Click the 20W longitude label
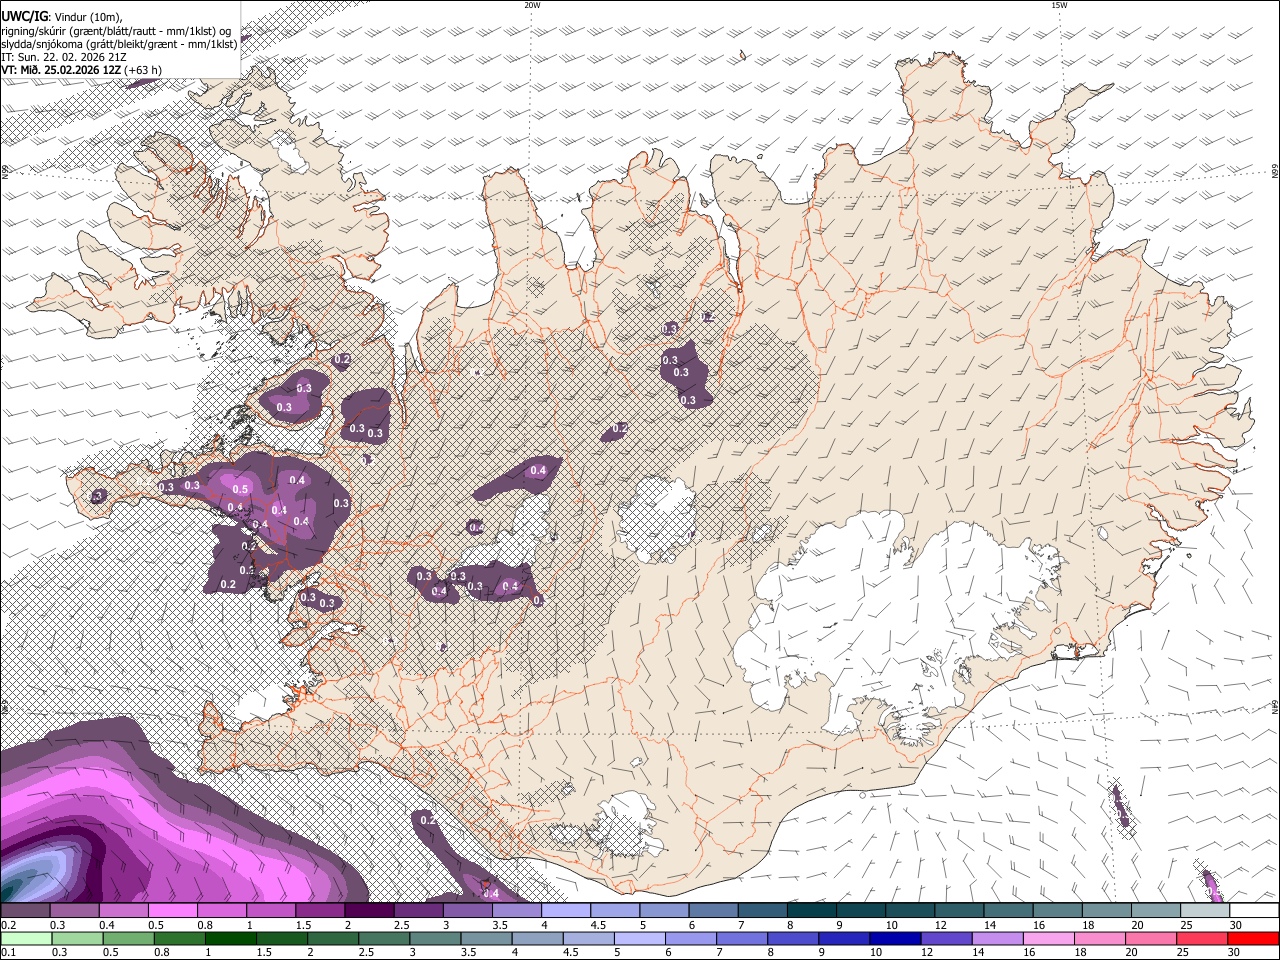 coord(532,5)
